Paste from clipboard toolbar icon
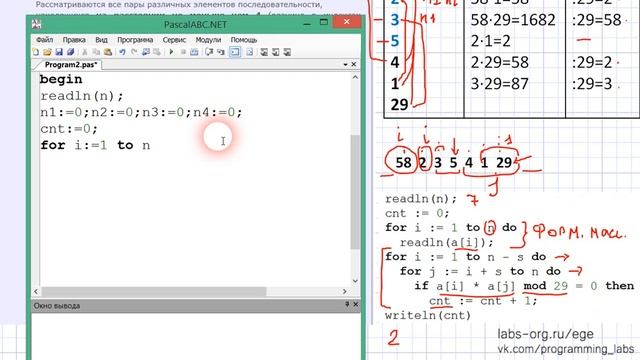Screen dimensions: 640x360 click(108, 52)
